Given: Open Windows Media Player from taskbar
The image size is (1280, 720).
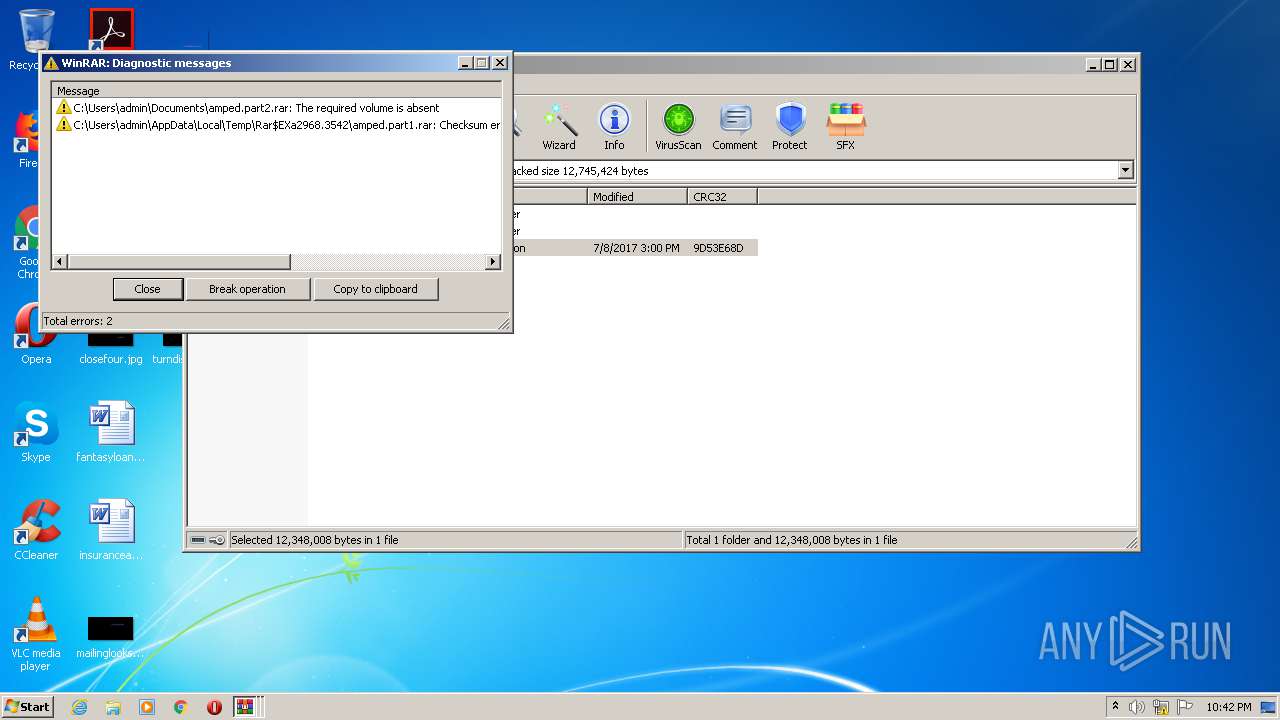Looking at the screenshot, I should pos(147,707).
